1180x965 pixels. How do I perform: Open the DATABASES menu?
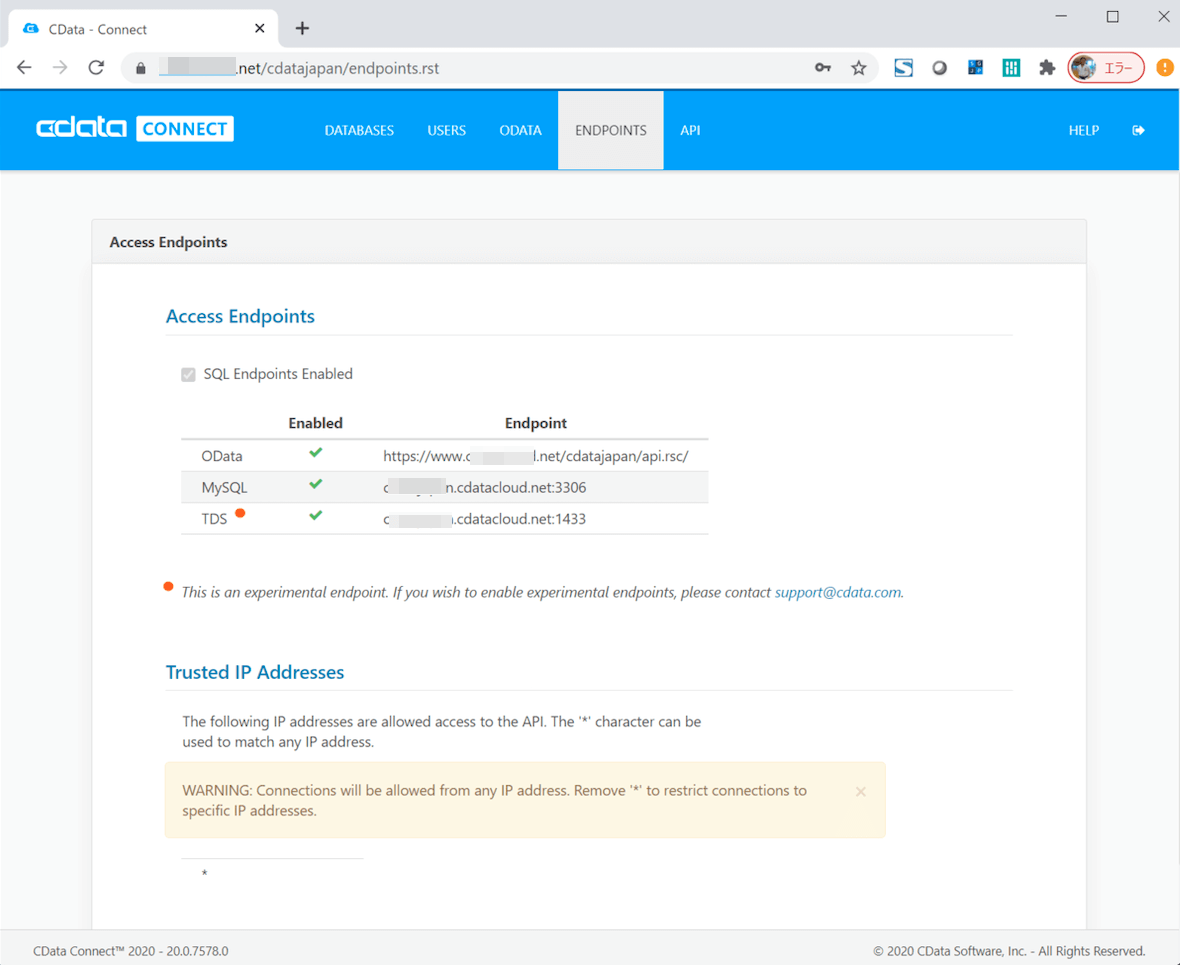coord(359,130)
